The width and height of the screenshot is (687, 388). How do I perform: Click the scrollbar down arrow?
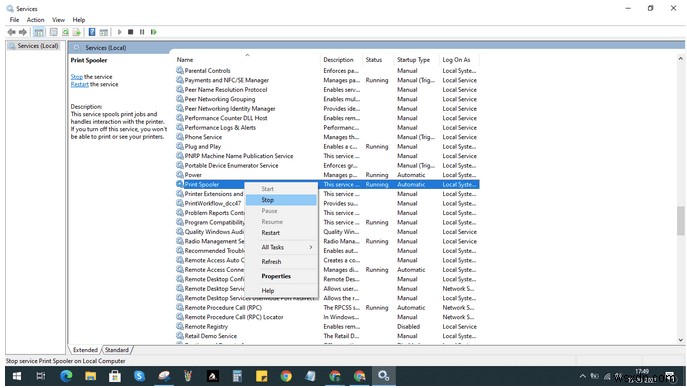coord(680,340)
